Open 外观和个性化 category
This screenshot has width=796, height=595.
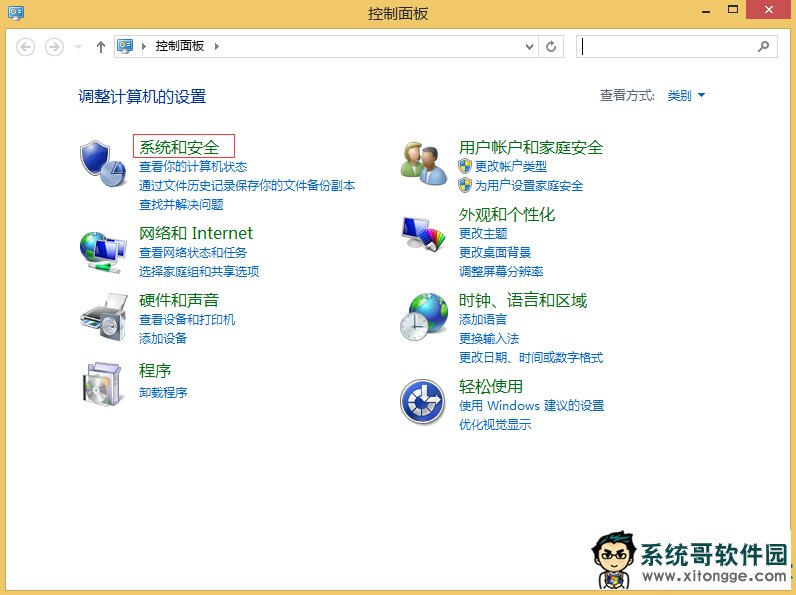point(507,214)
